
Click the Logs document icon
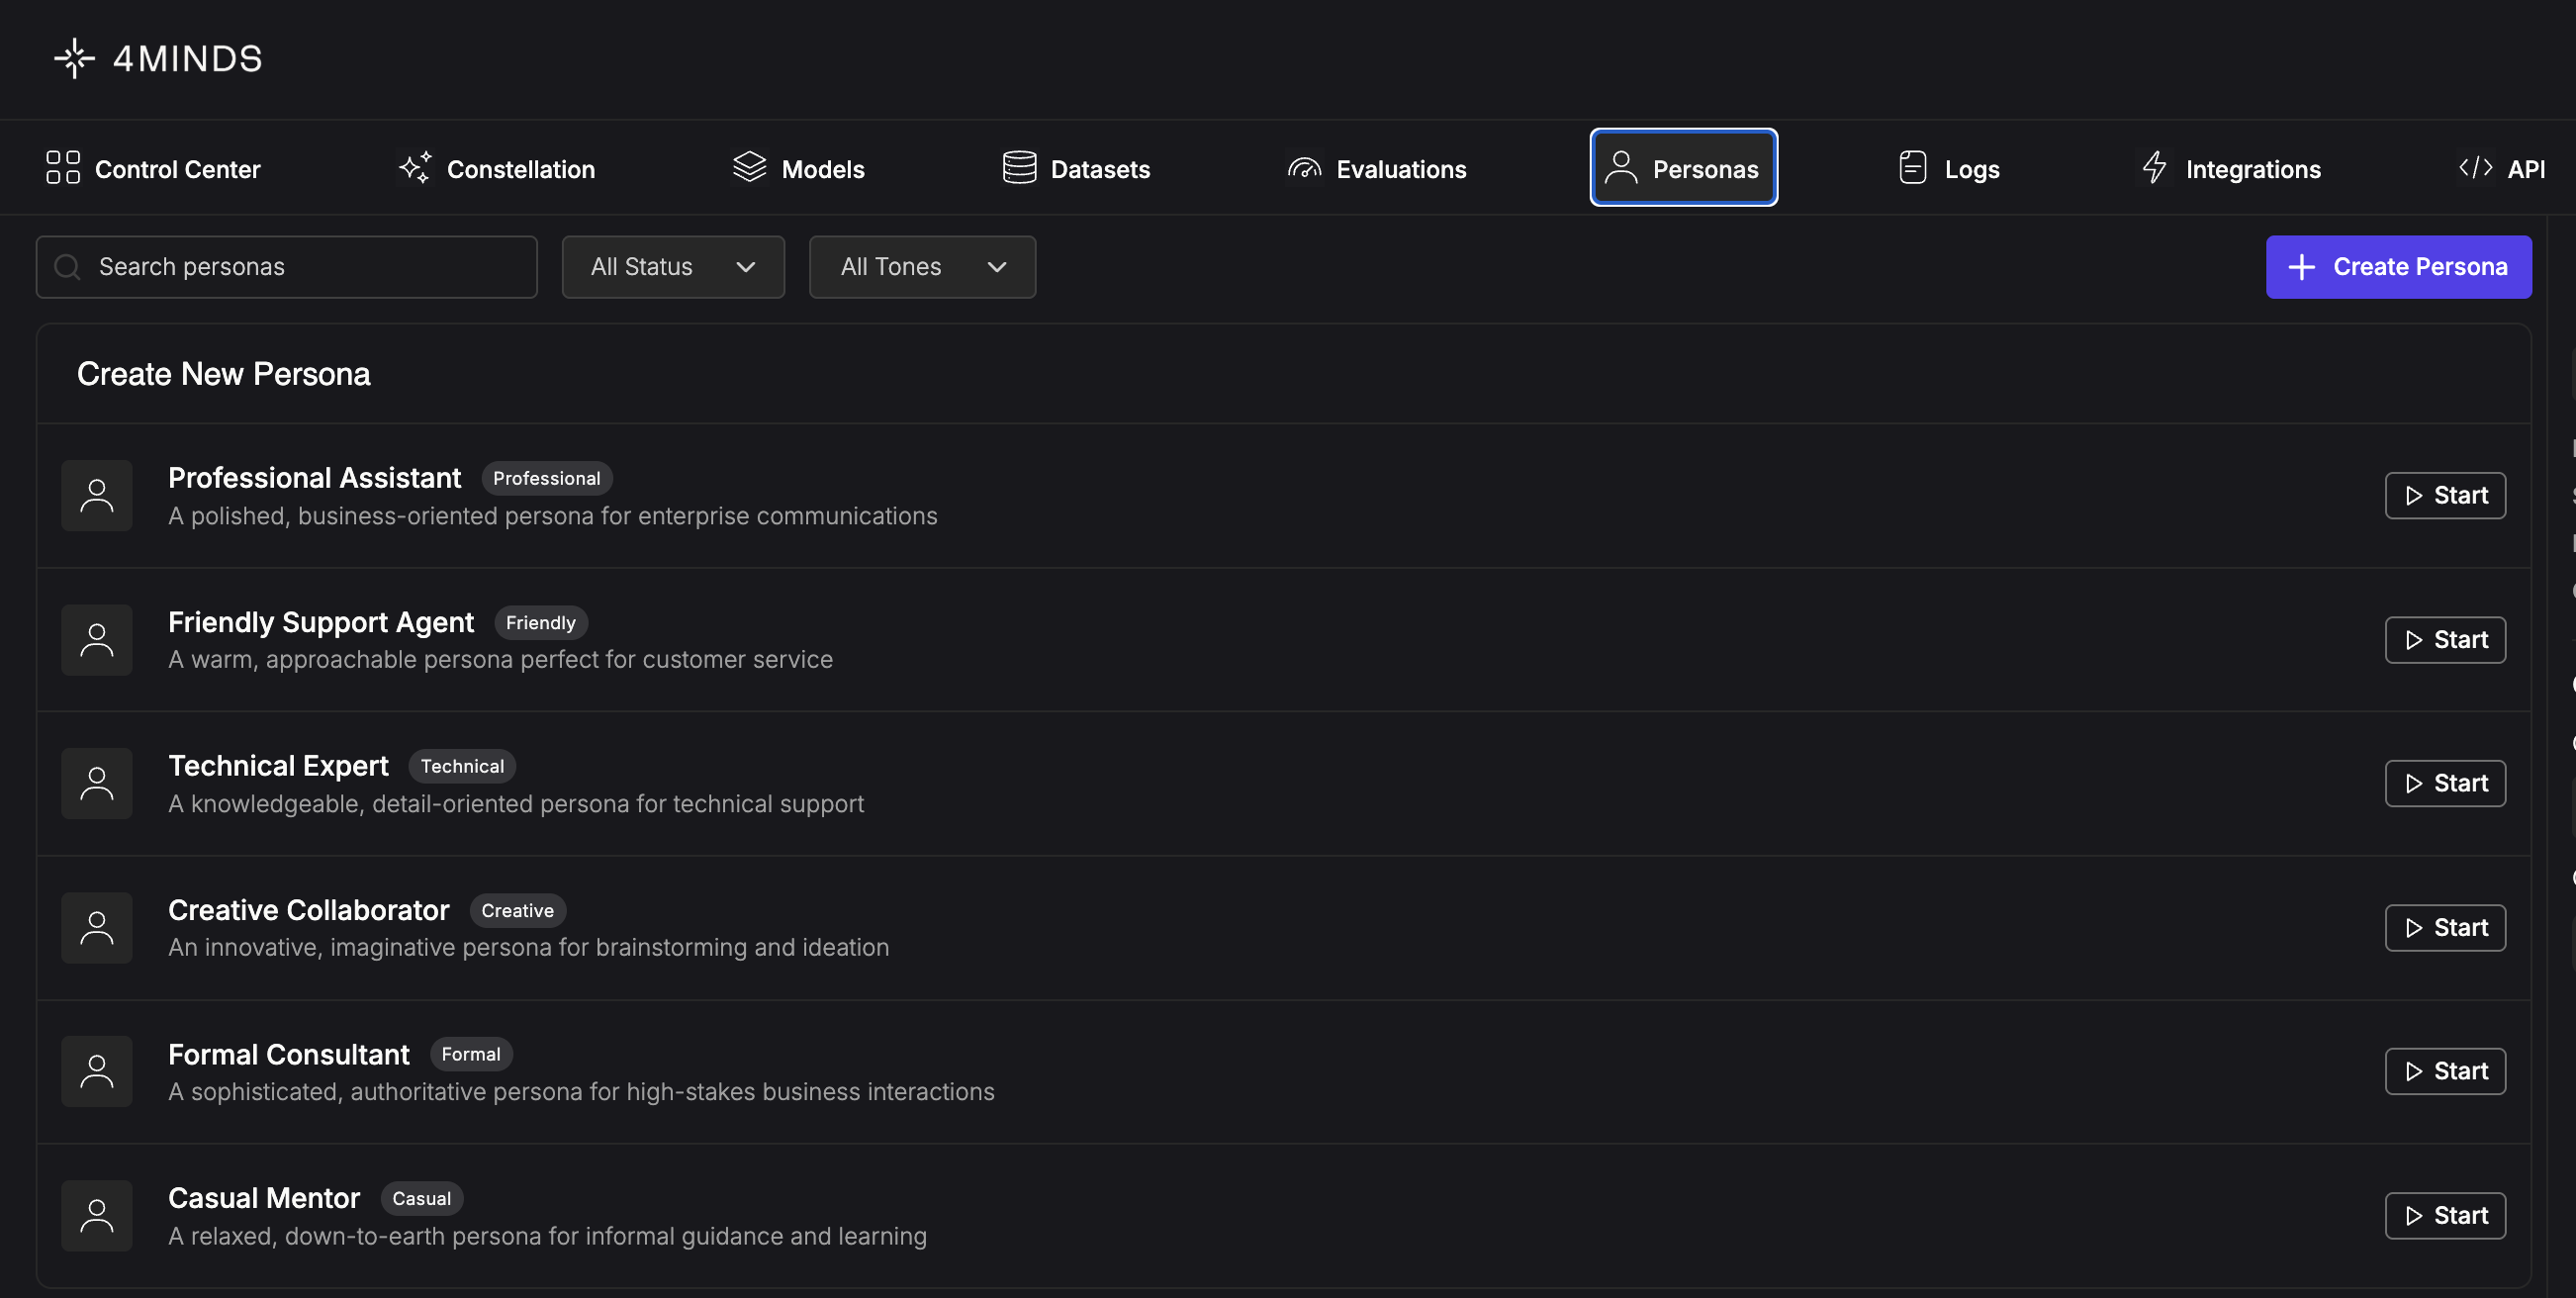click(1912, 167)
